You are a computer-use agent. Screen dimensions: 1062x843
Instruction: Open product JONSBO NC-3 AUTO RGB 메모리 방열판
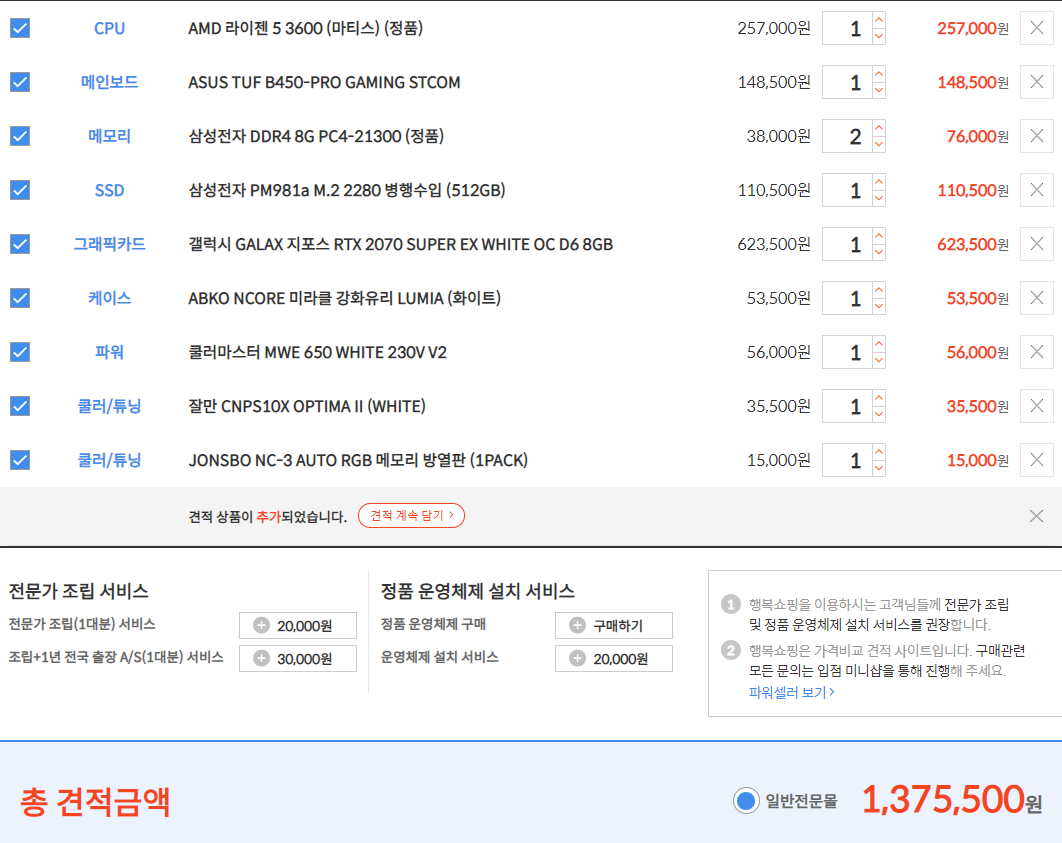(358, 460)
